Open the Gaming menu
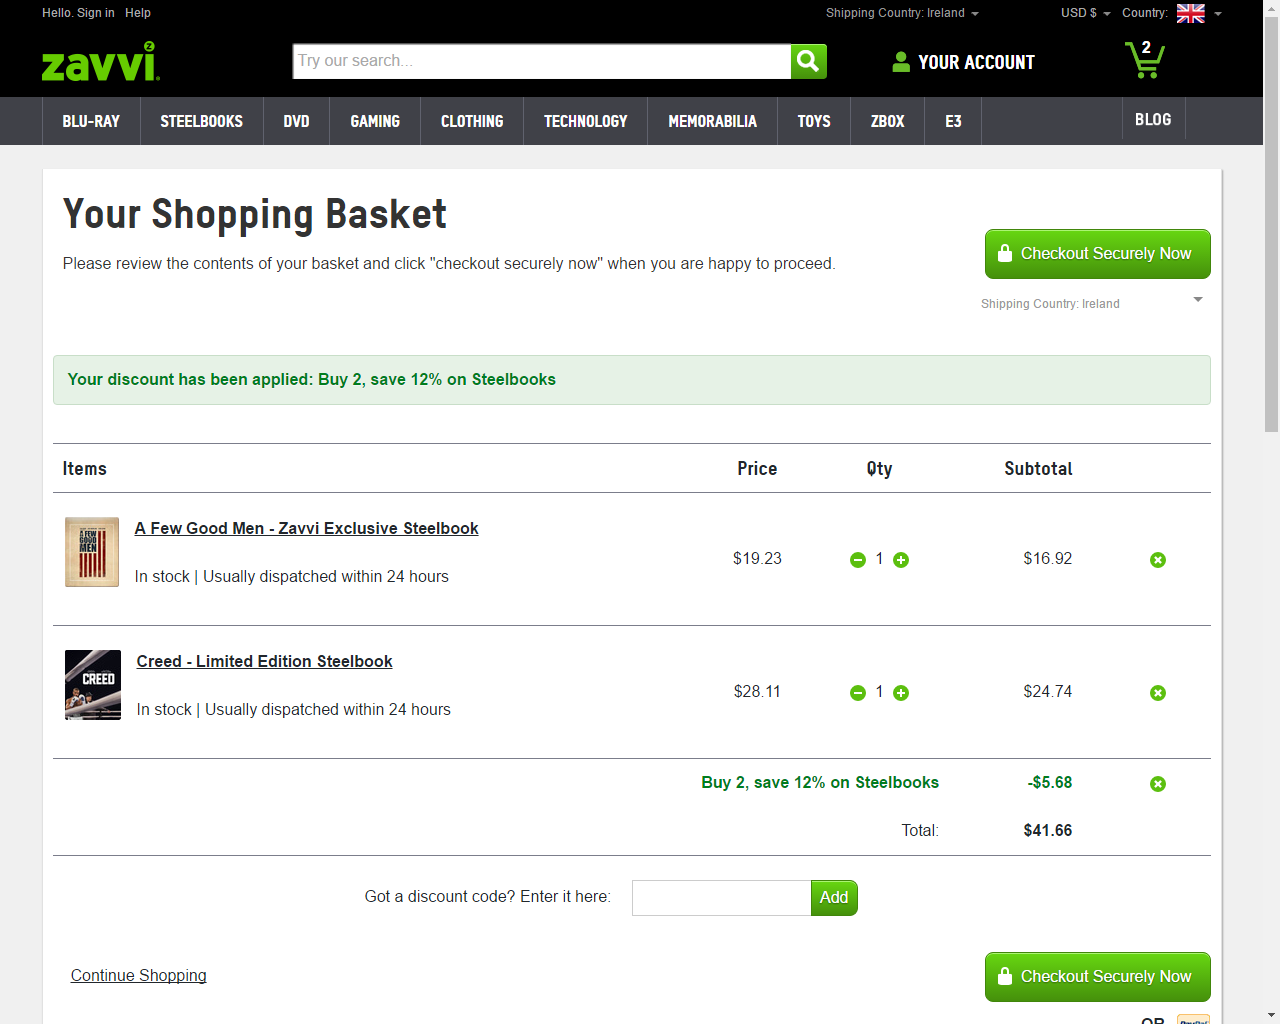This screenshot has width=1280, height=1024. tap(375, 121)
